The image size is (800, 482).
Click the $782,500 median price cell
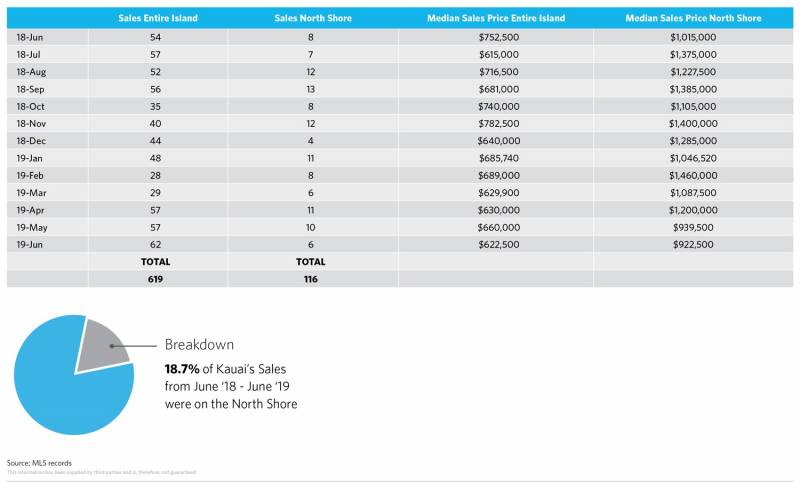(497, 123)
